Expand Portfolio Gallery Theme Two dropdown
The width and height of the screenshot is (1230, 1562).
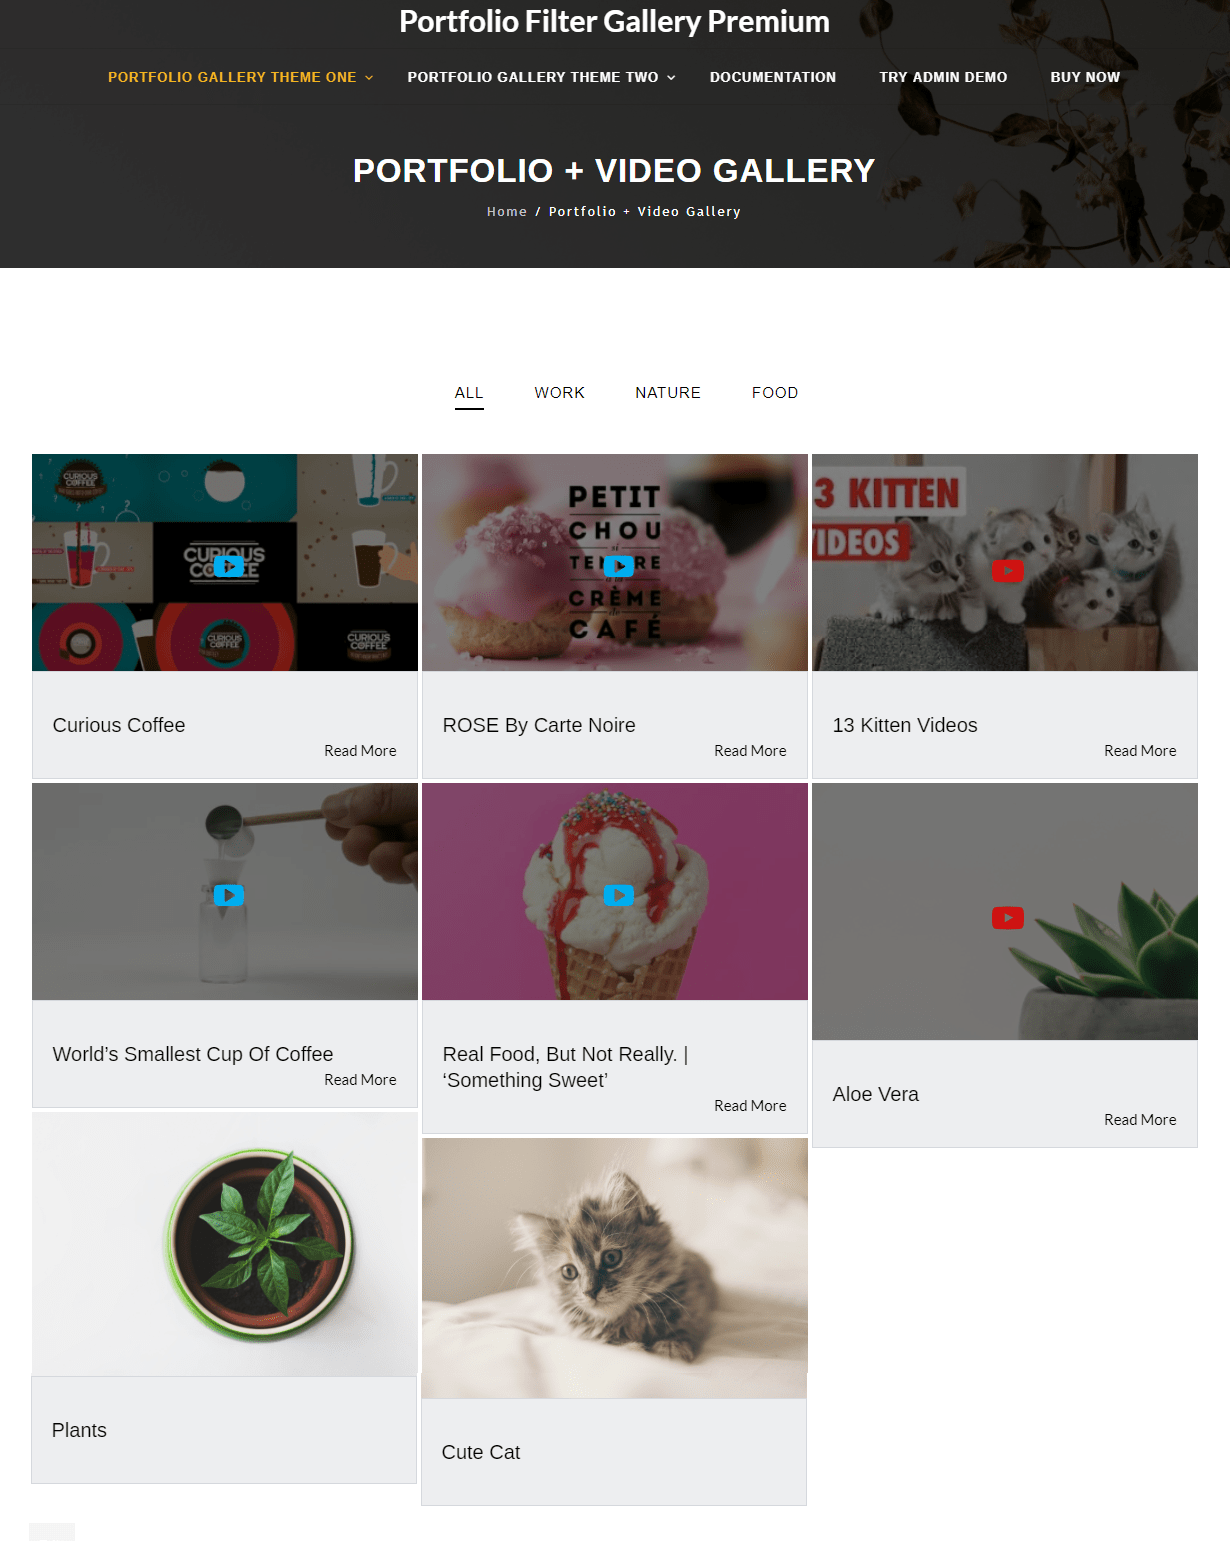541,77
